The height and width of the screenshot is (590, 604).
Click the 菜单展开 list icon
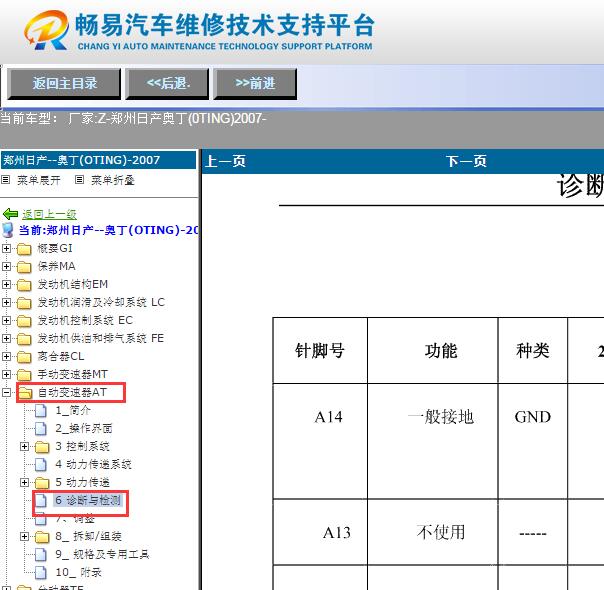(x=5, y=179)
